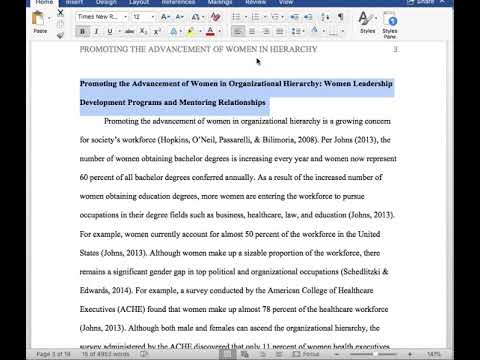
Task: Apply center alignment to text
Action: pyautogui.click(x=252, y=31)
